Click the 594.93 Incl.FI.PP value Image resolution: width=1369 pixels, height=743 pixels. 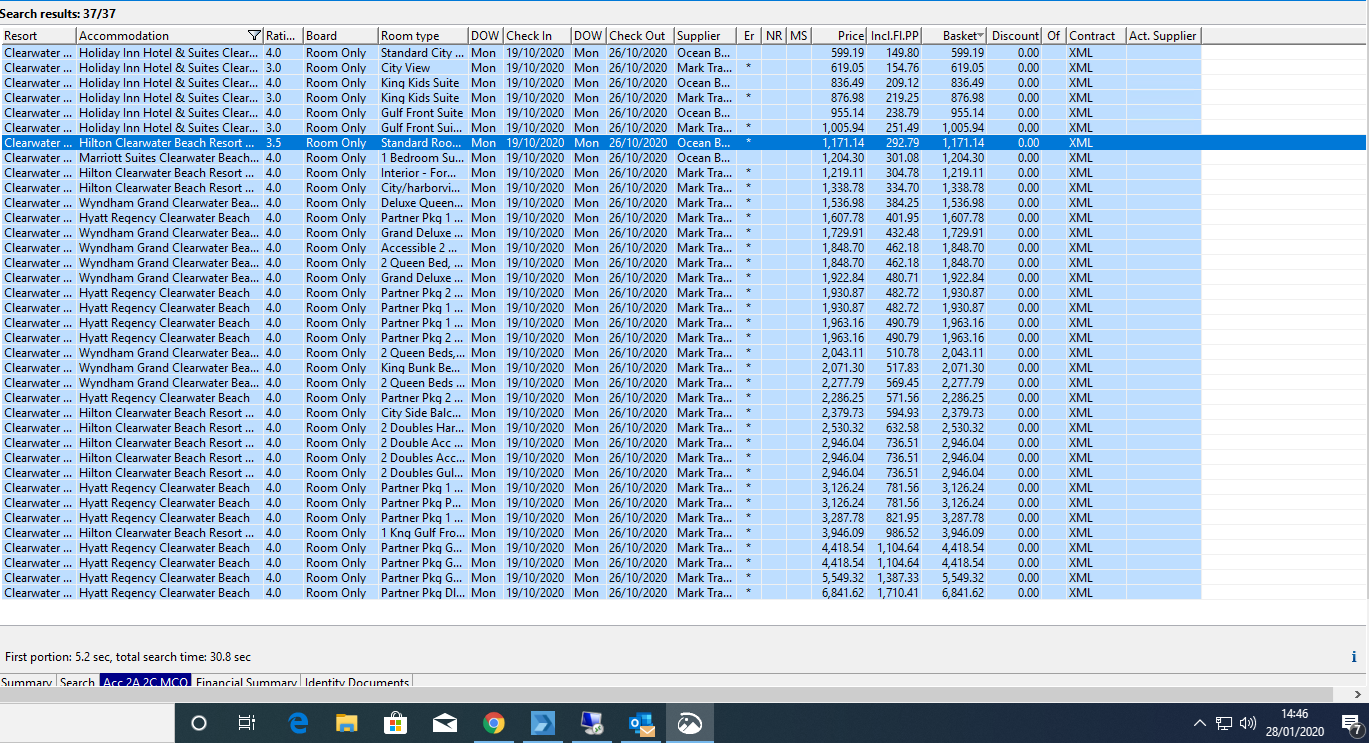tap(902, 413)
